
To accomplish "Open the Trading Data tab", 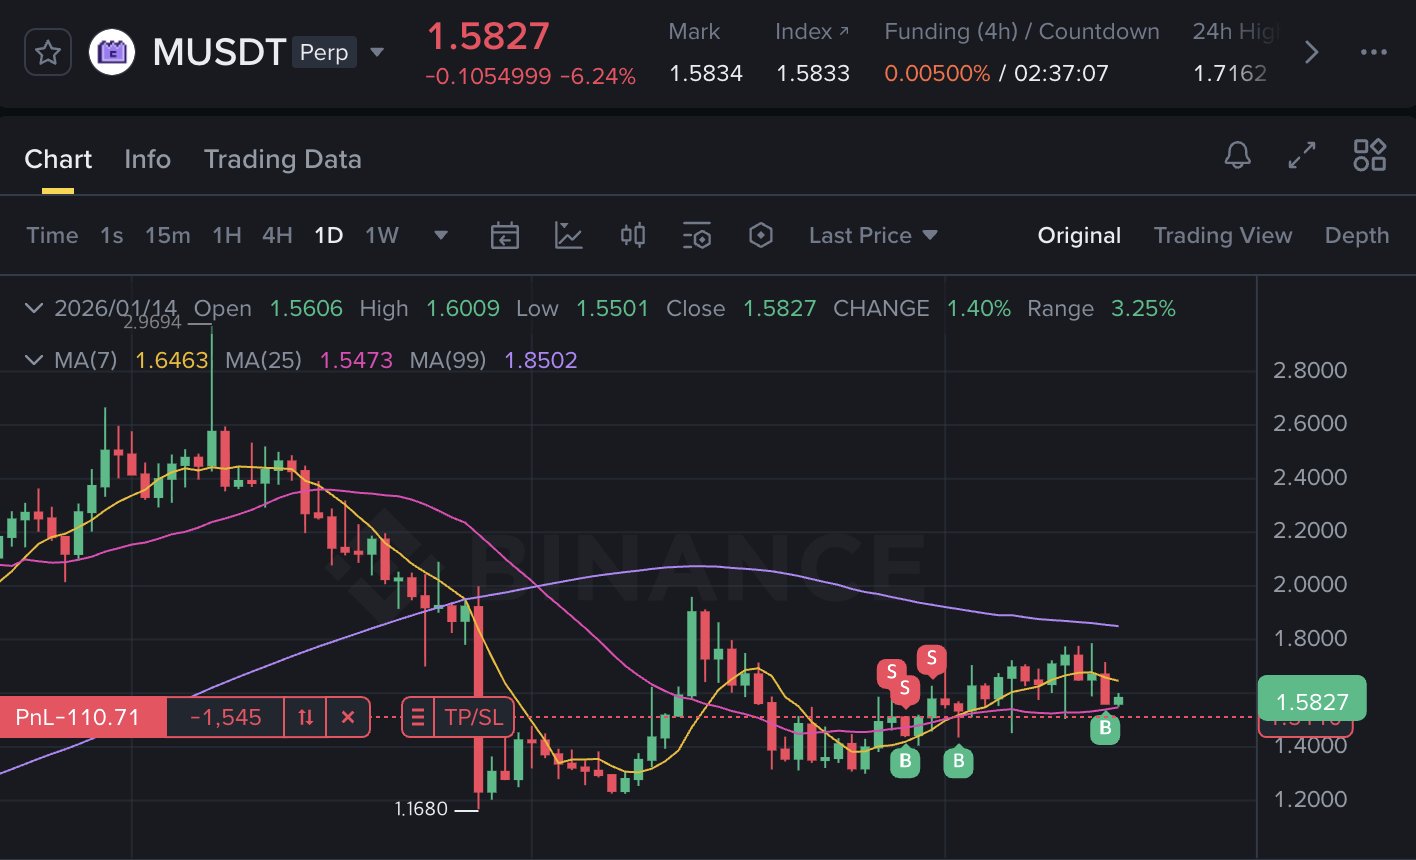I will click(x=282, y=160).
